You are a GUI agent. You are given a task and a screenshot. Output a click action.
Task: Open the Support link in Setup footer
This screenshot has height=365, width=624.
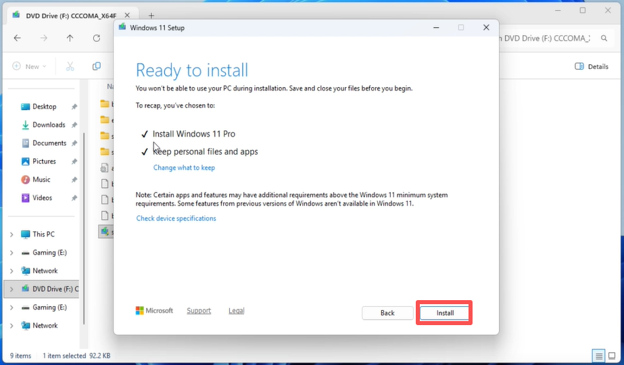tap(199, 310)
